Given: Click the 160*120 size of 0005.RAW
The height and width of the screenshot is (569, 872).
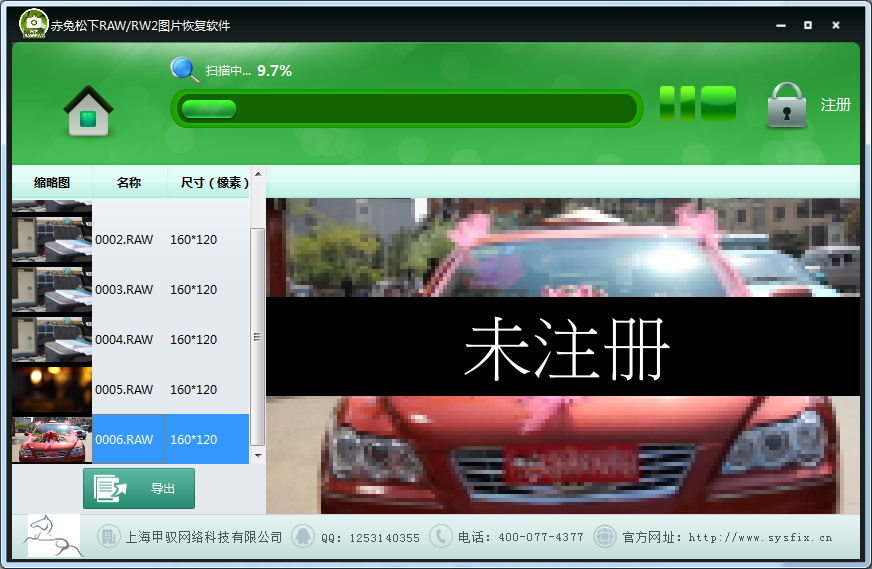Looking at the screenshot, I should coord(194,389).
